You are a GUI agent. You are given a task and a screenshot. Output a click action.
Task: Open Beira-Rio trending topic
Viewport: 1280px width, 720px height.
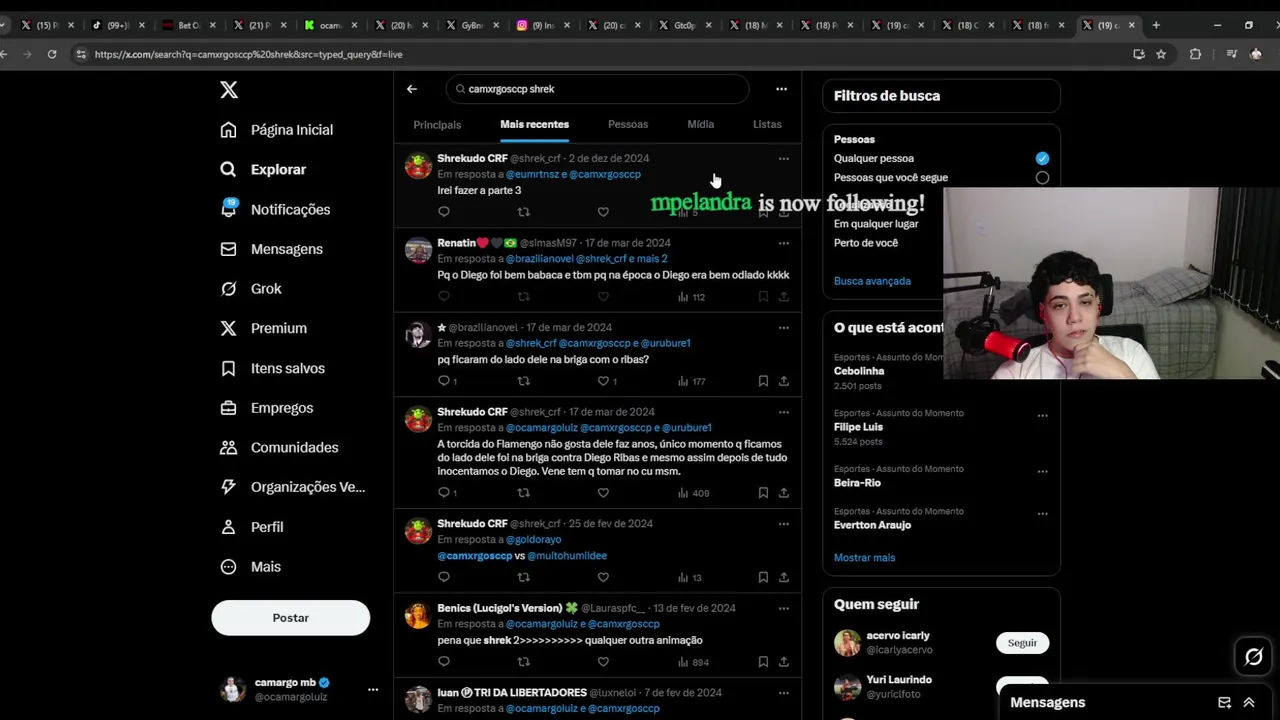[x=857, y=483]
